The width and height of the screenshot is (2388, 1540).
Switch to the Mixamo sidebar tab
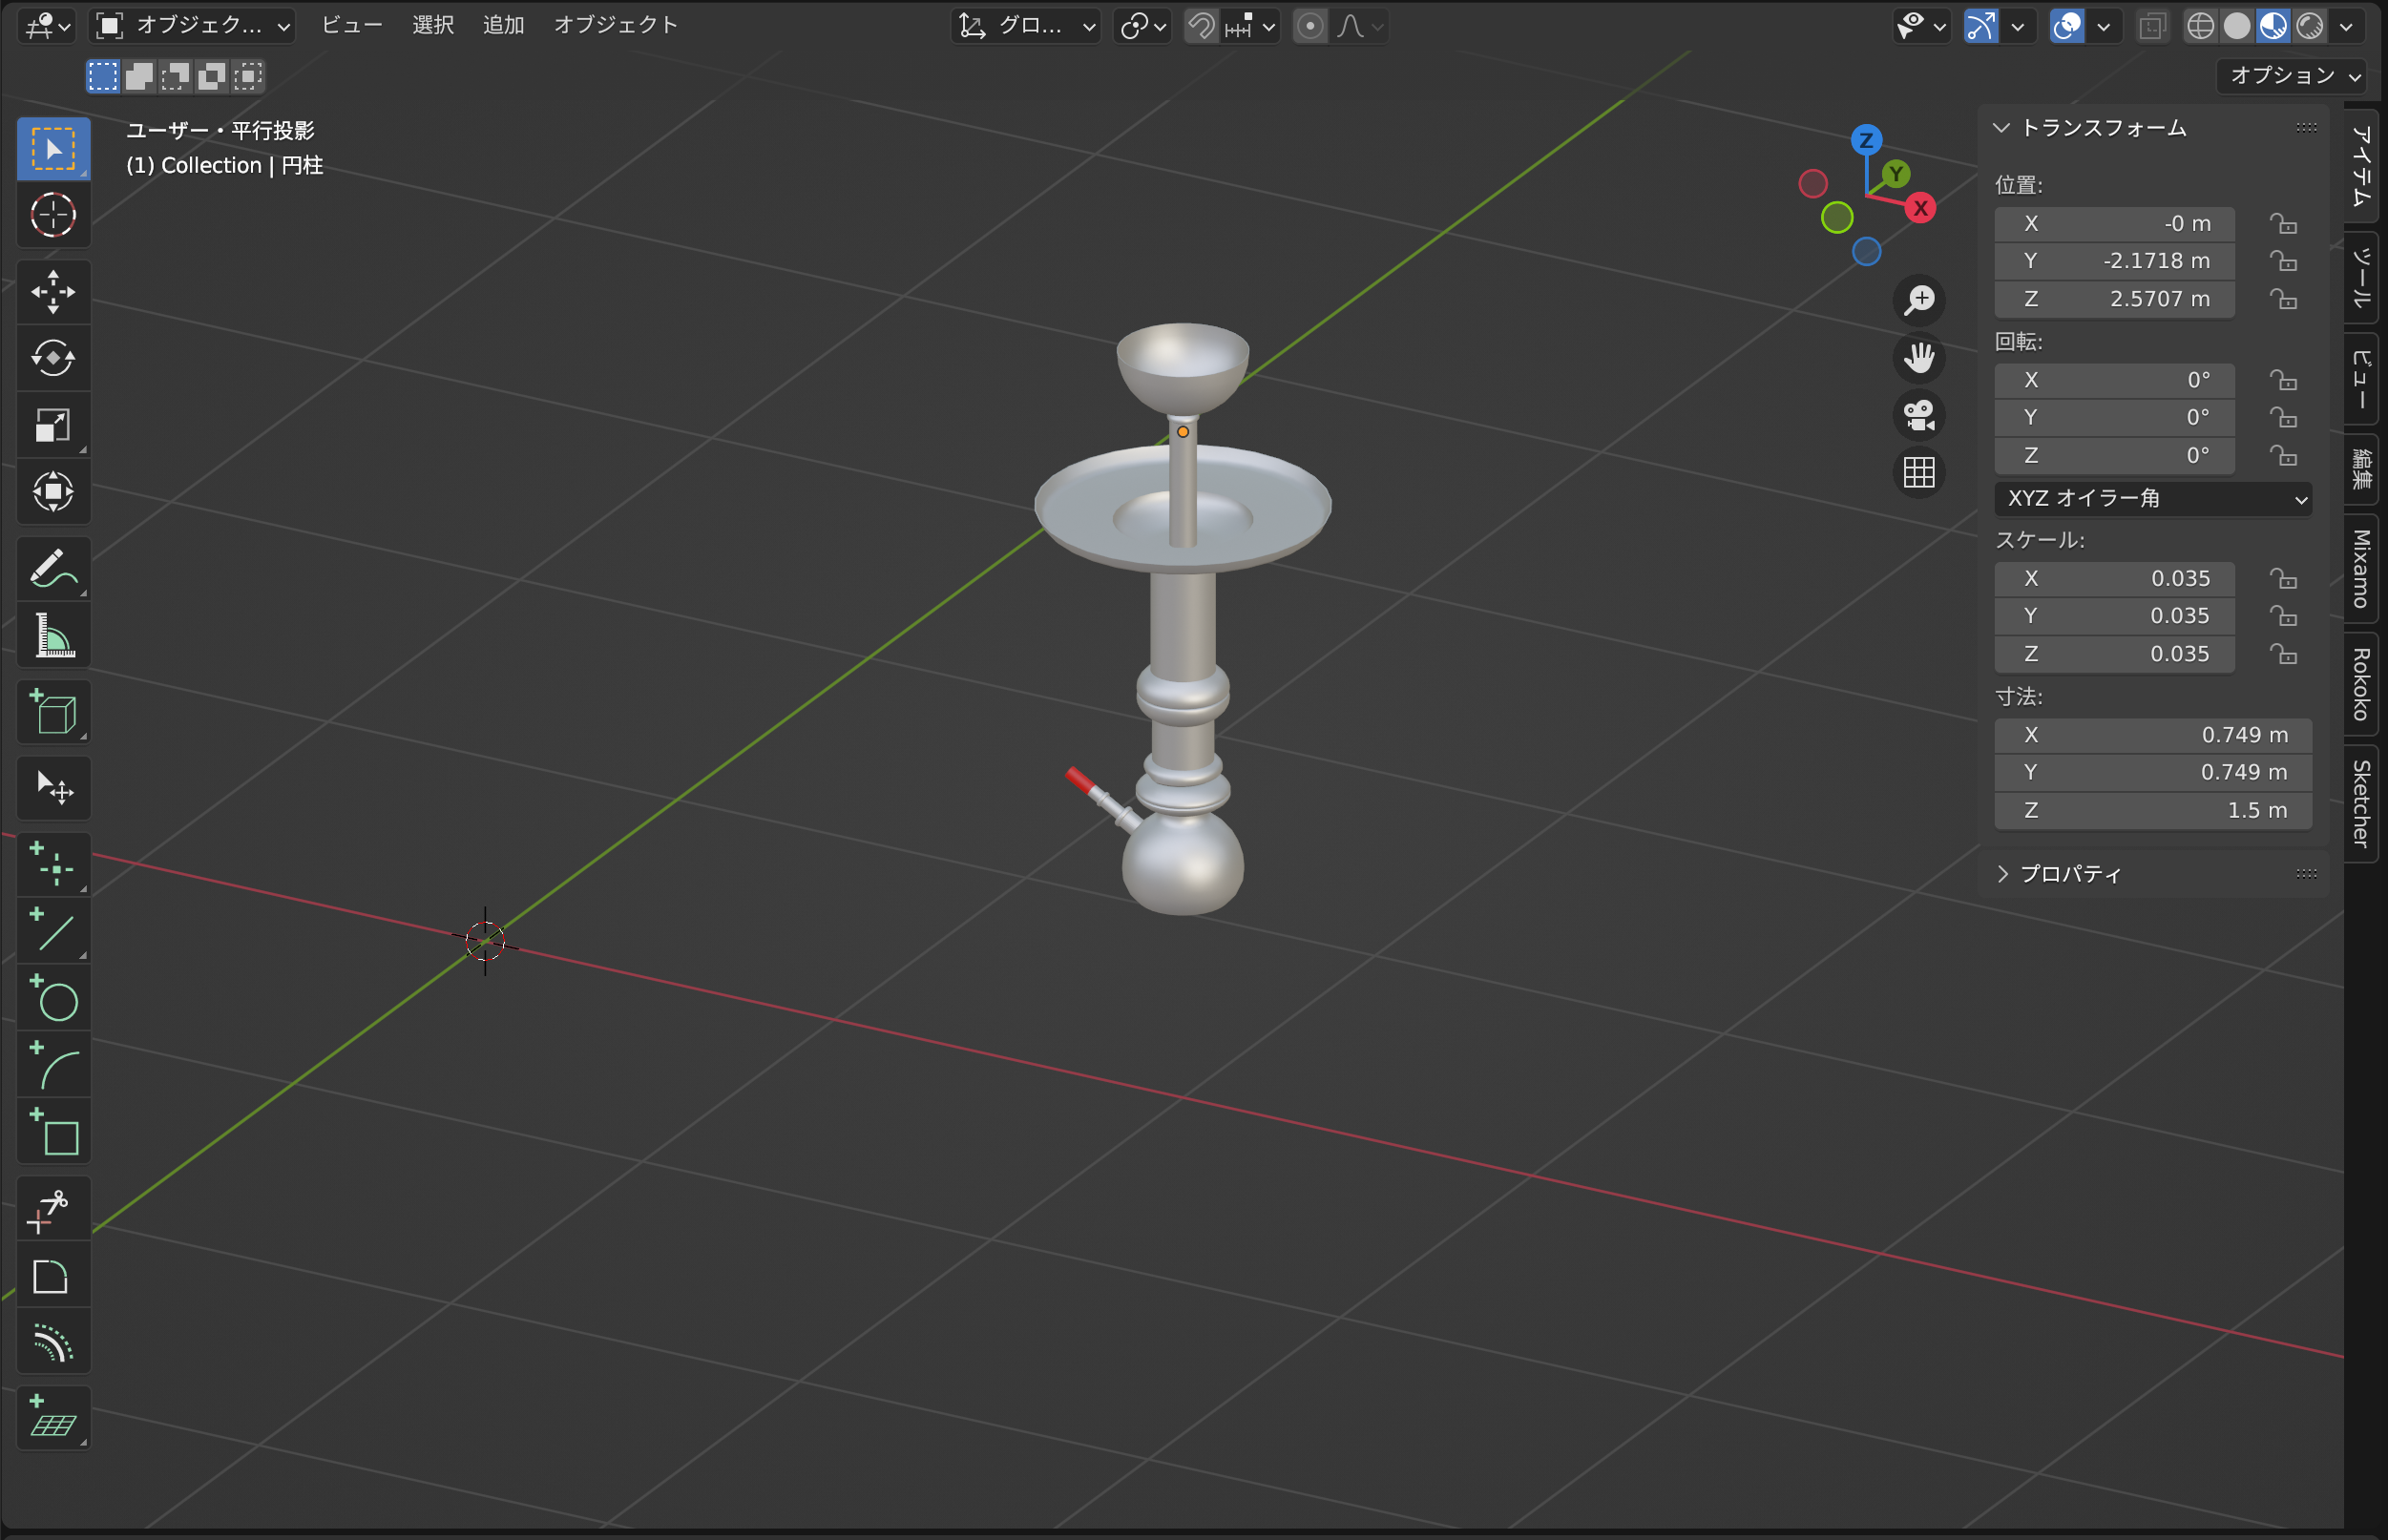click(x=2361, y=568)
